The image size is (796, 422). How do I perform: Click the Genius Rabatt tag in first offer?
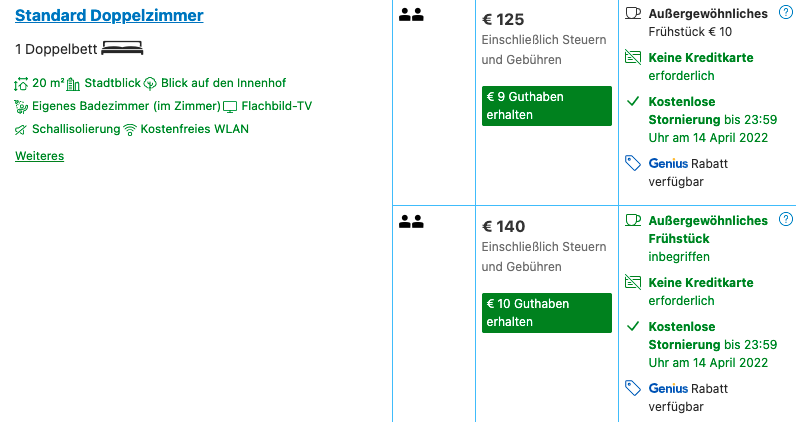pyautogui.click(x=633, y=163)
